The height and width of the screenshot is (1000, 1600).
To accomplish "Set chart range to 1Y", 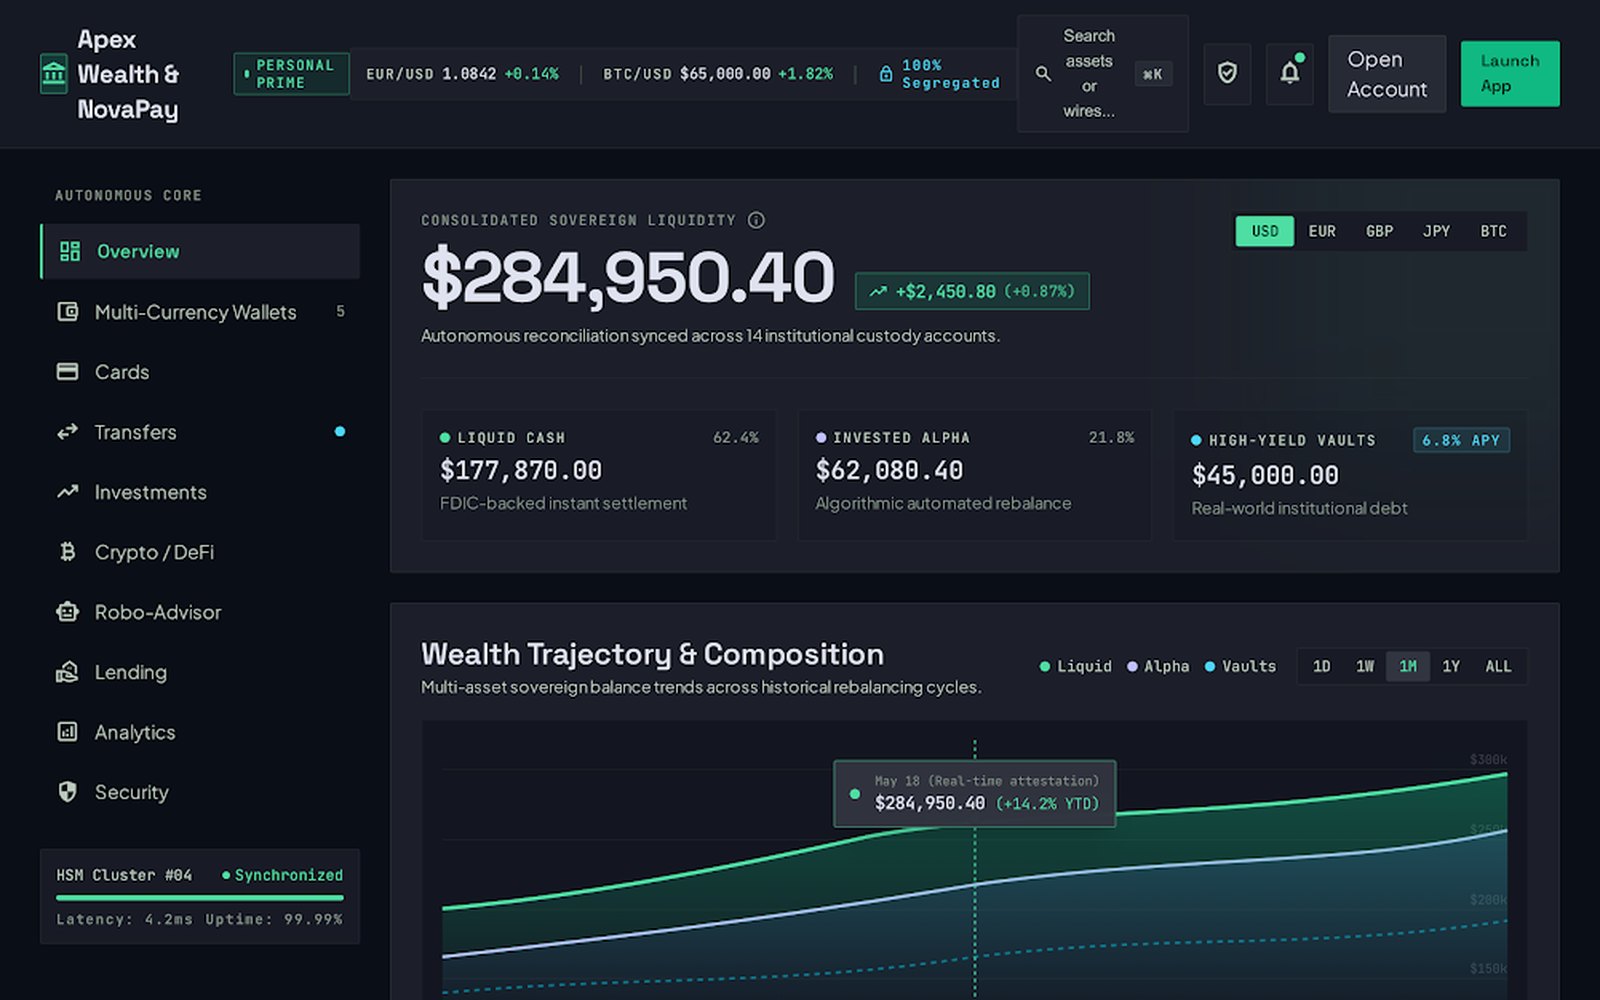I will coord(1451,666).
